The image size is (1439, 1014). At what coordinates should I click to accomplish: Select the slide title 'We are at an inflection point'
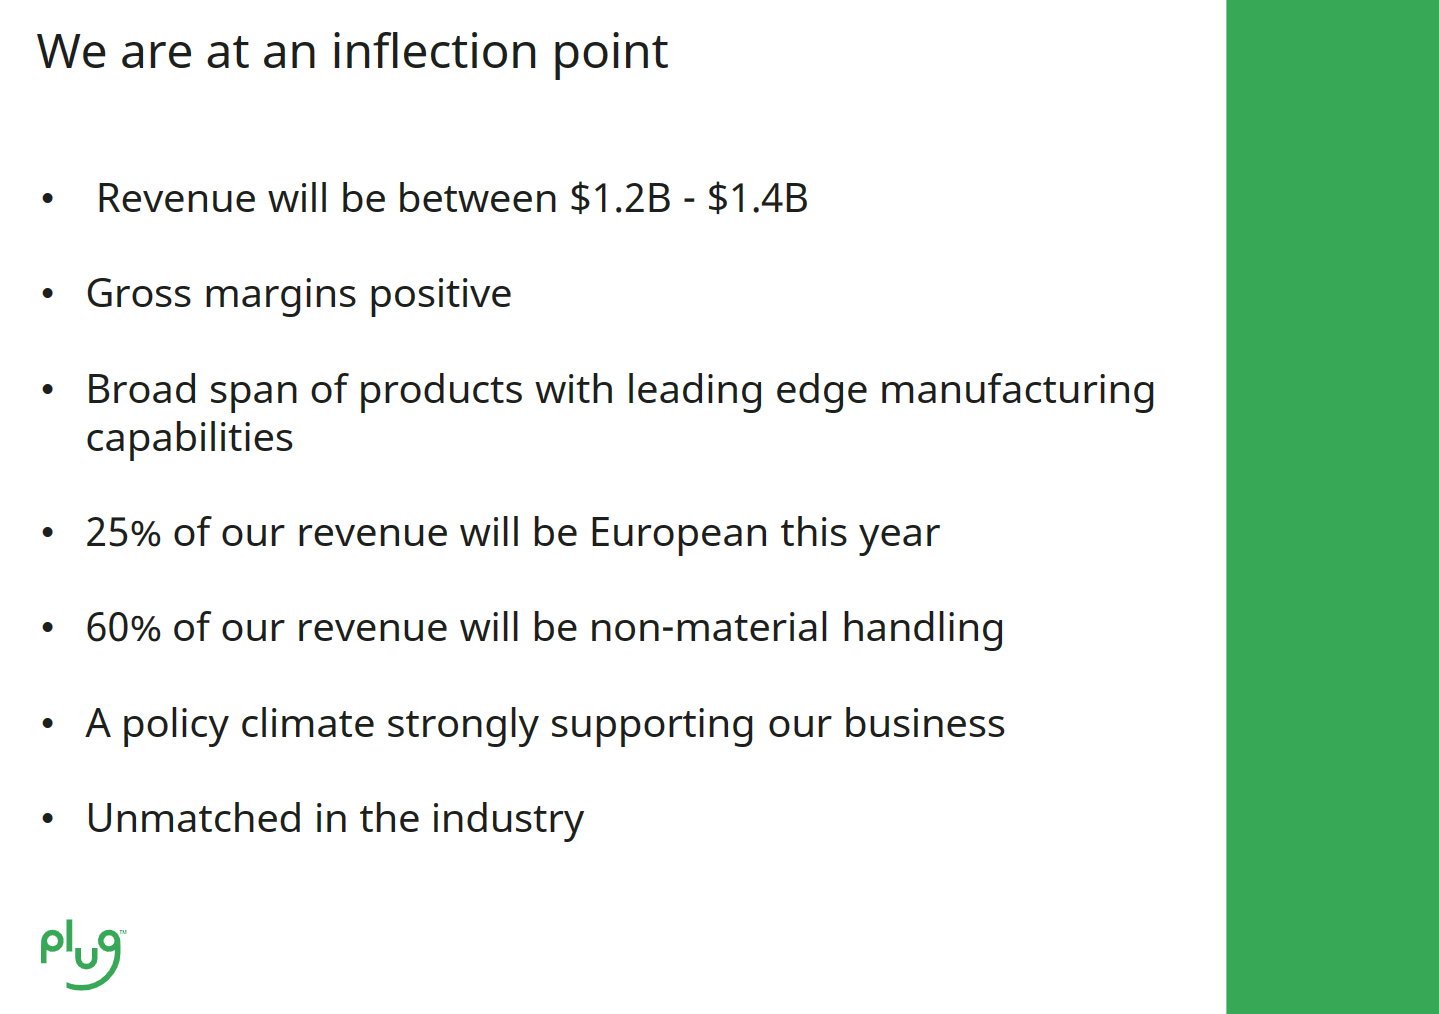(352, 52)
